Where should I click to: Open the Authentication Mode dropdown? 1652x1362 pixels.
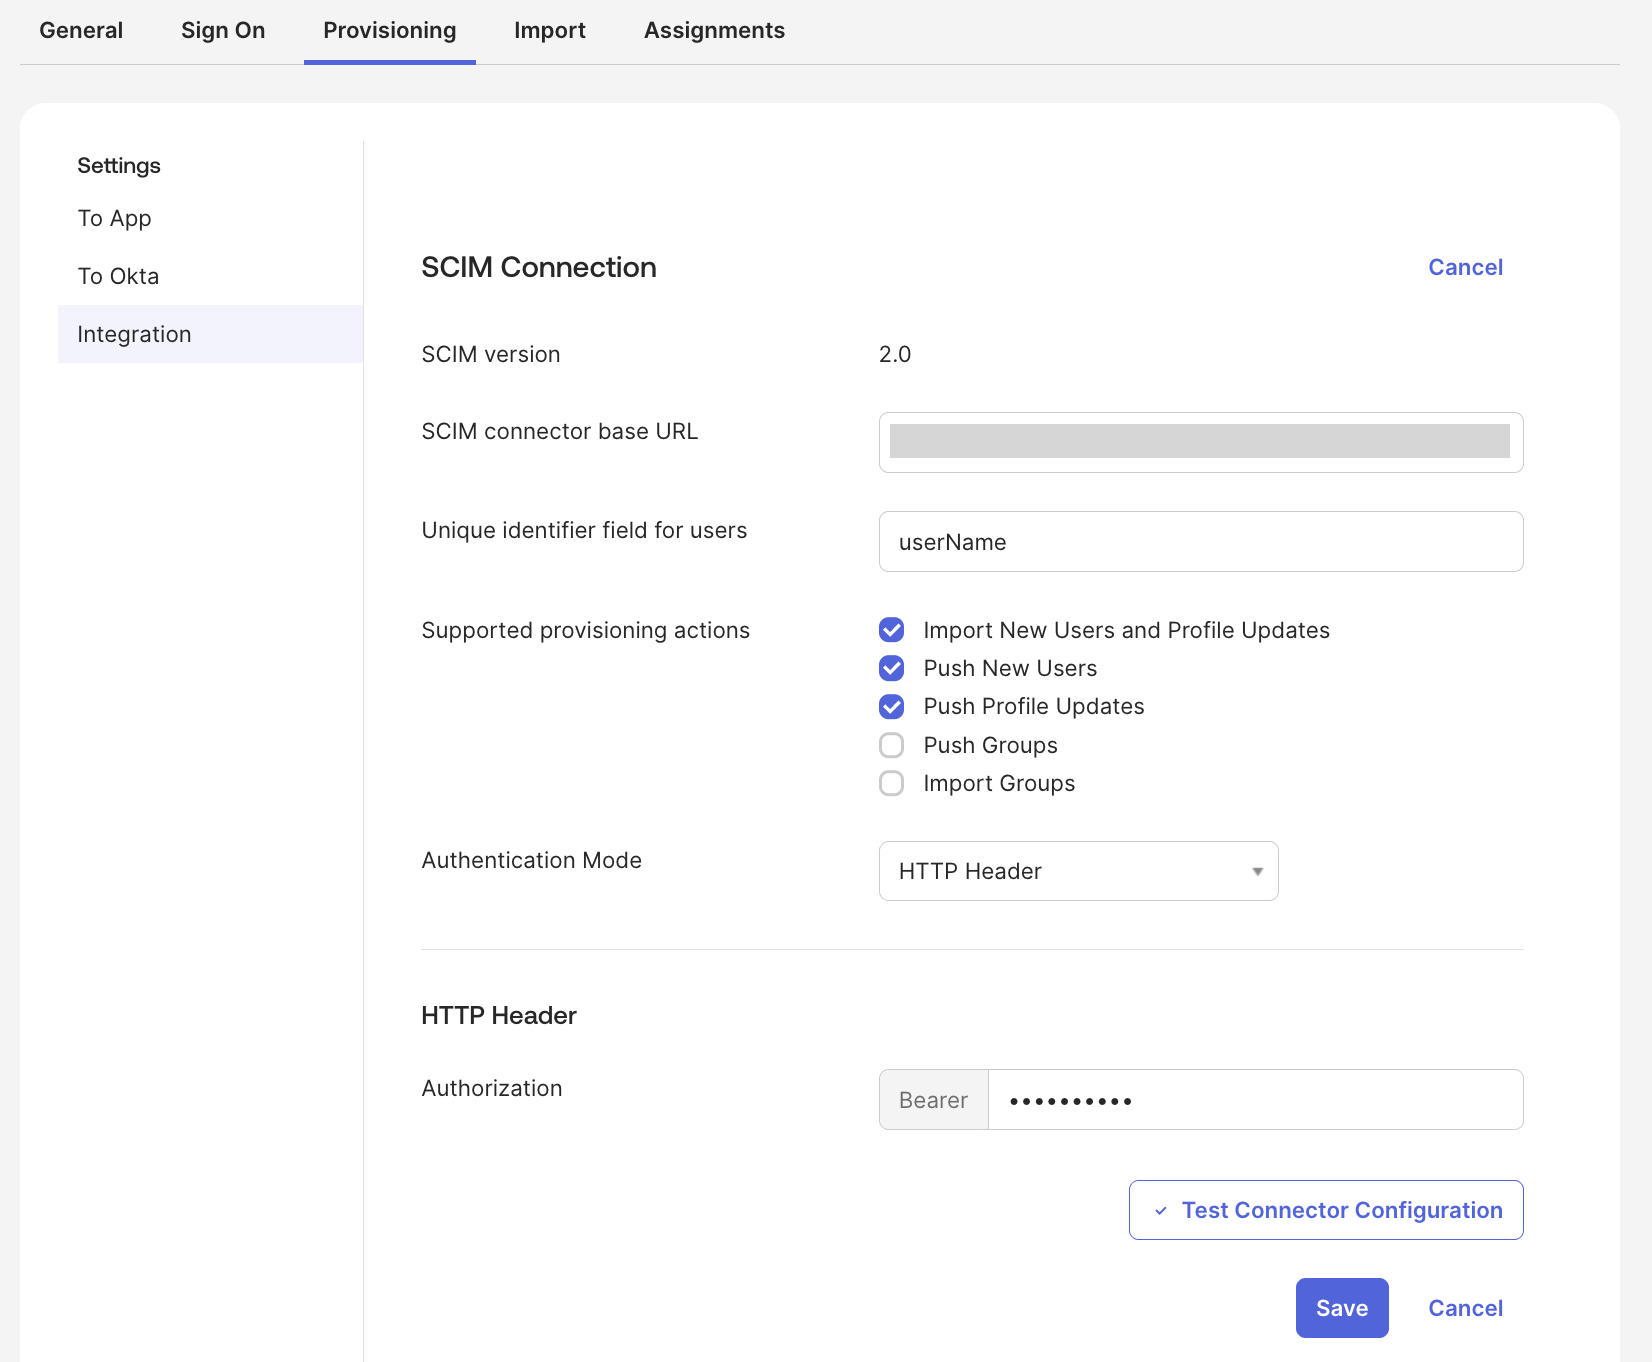click(1078, 871)
